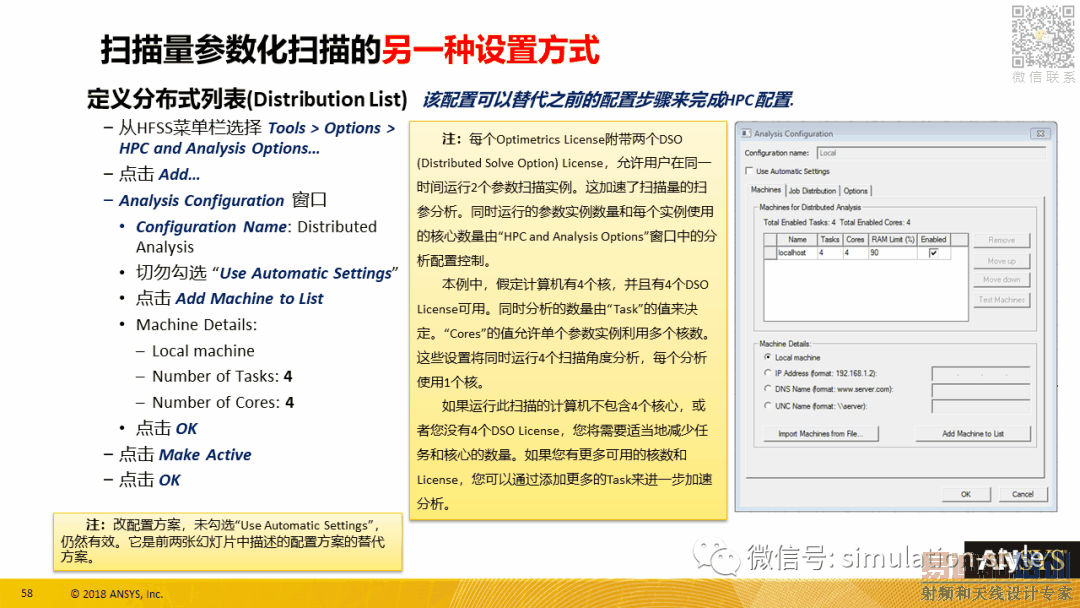This screenshot has width=1080, height=608.
Task: Click the 'Number of Cores: 4' bullet
Action: (x=222, y=402)
